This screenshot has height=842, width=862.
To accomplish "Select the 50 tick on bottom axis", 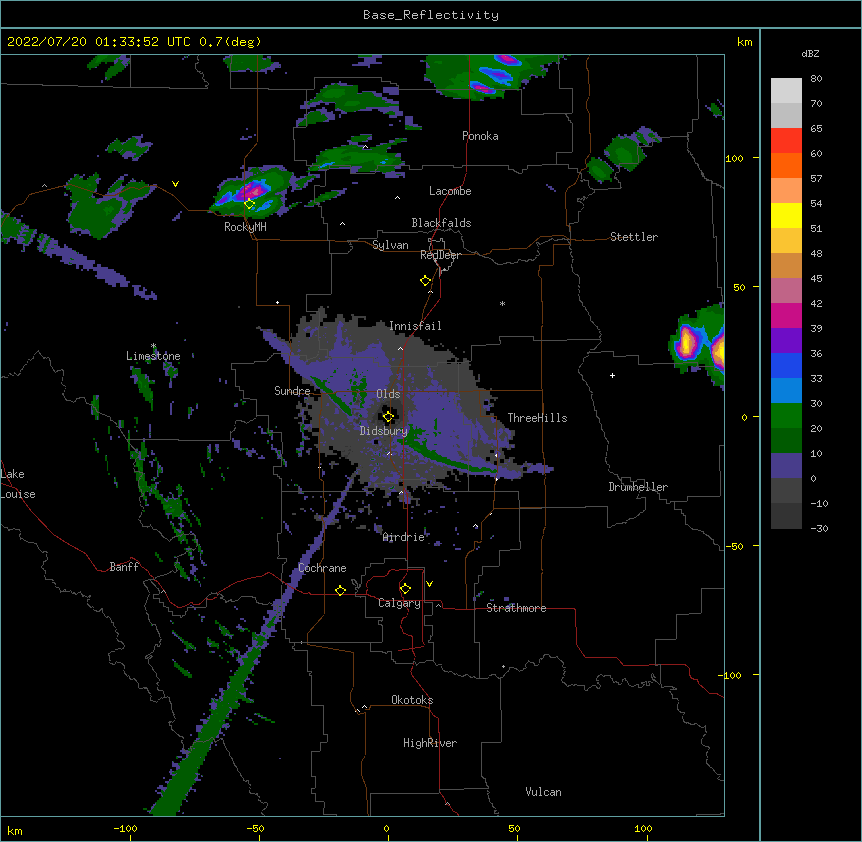I will (x=514, y=828).
